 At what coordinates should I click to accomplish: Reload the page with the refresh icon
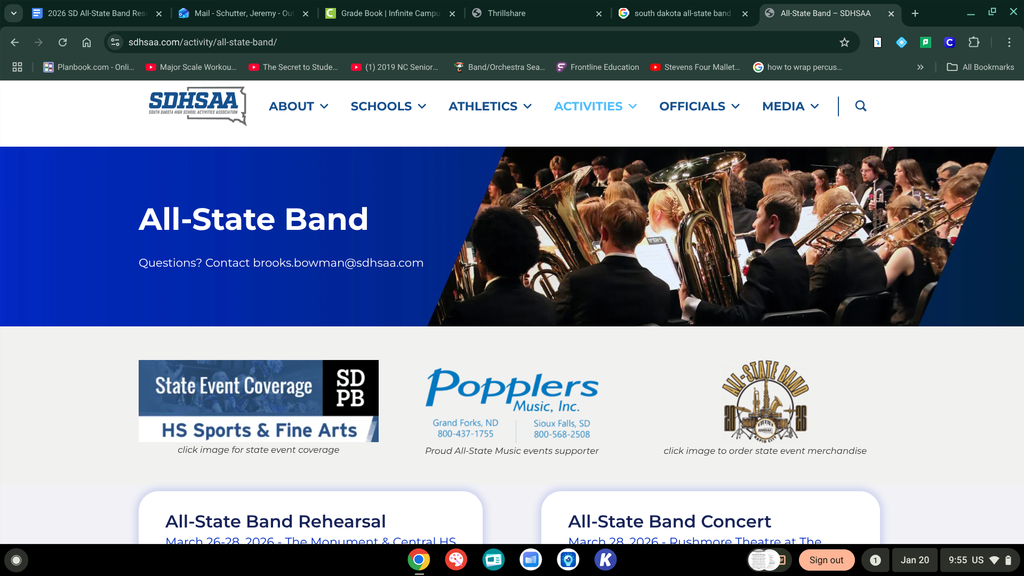(x=62, y=42)
